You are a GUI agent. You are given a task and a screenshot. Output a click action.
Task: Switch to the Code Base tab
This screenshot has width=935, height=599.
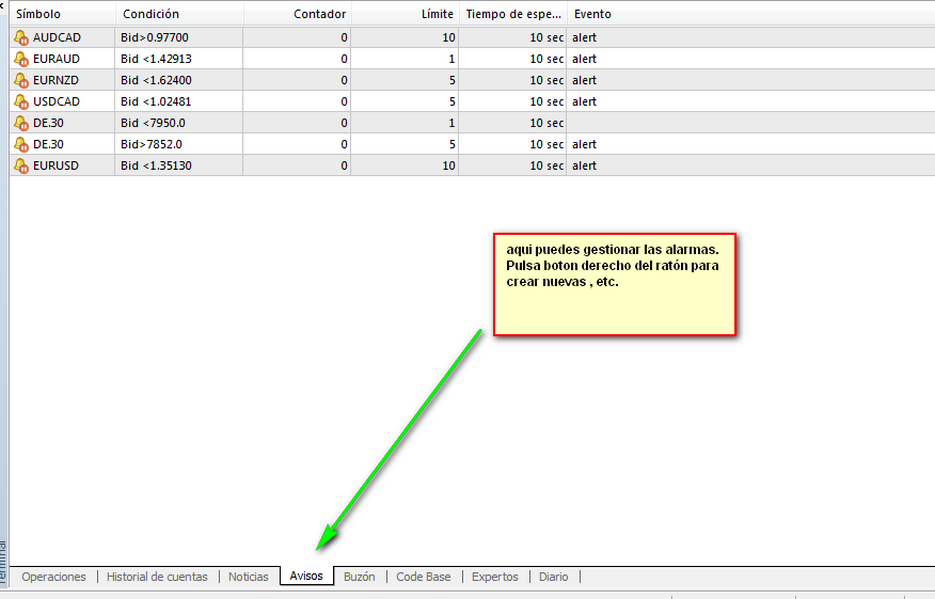point(423,577)
